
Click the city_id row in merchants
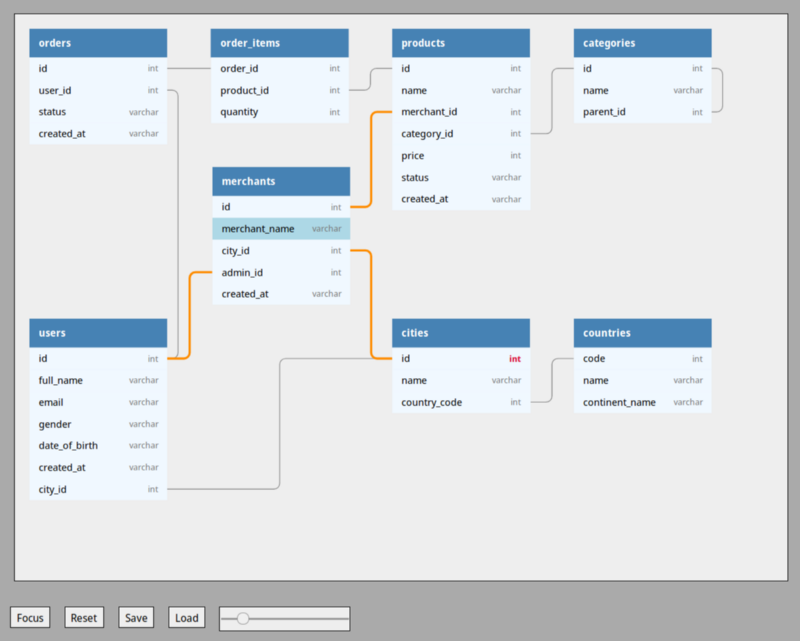coord(281,251)
